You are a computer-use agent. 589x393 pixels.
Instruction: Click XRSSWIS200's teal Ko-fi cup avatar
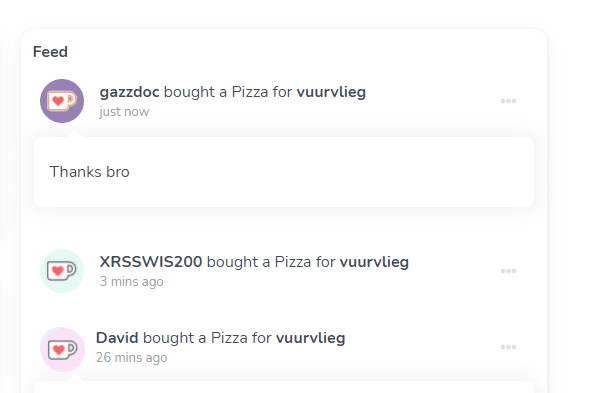pyautogui.click(x=62, y=271)
